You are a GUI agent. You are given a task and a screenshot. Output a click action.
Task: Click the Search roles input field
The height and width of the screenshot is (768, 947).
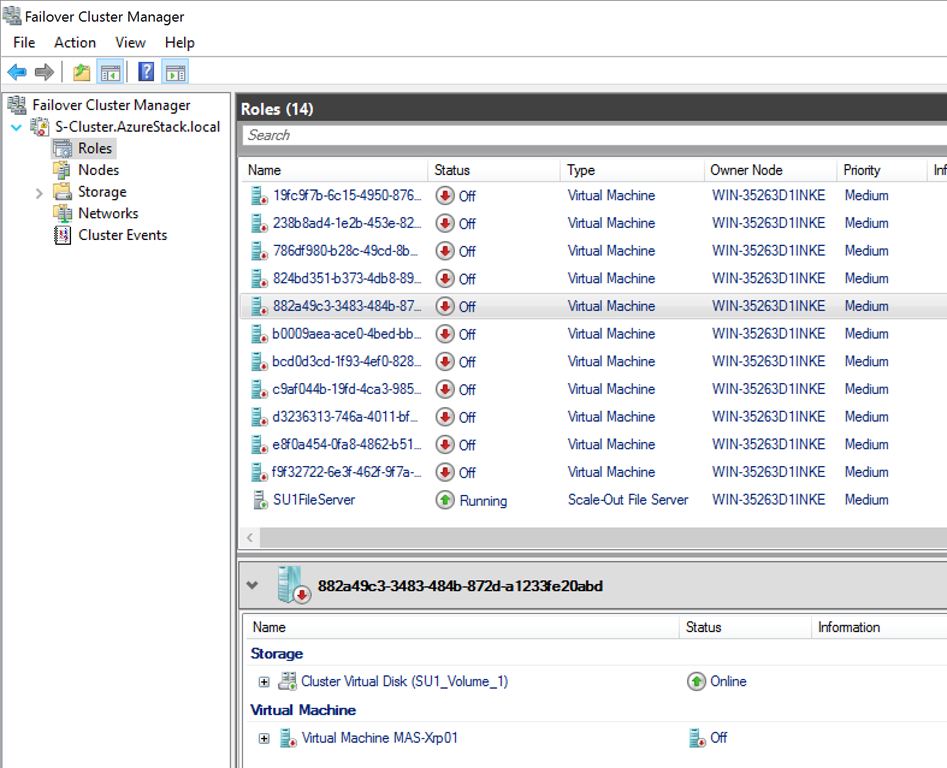590,135
